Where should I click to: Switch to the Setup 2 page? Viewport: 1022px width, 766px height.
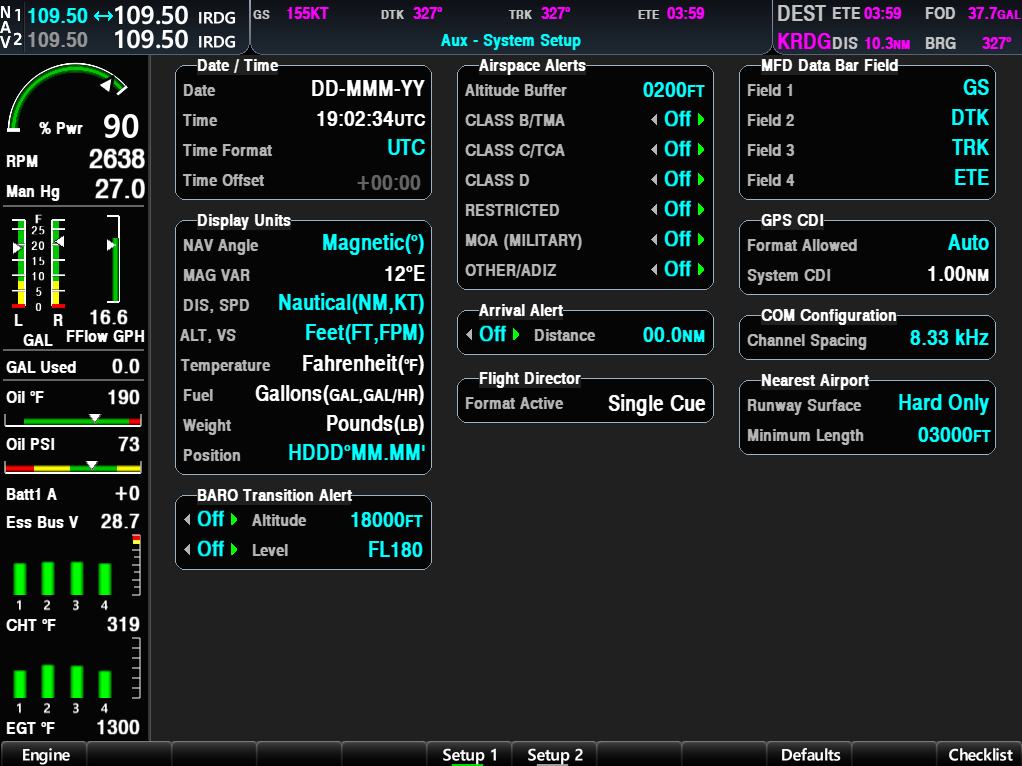tap(553, 755)
